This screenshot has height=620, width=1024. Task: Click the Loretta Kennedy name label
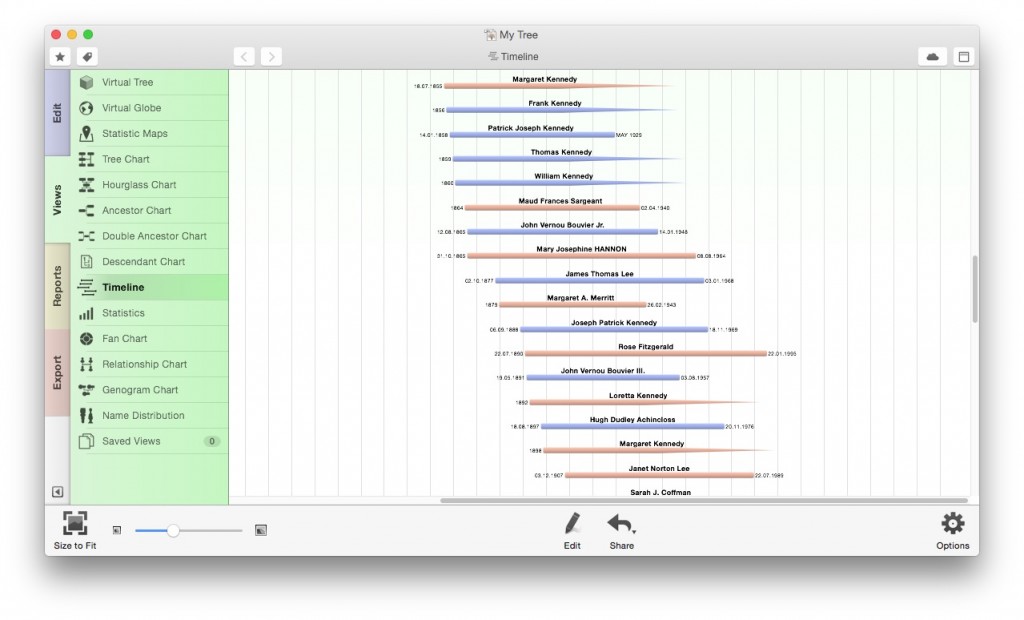[x=638, y=396]
